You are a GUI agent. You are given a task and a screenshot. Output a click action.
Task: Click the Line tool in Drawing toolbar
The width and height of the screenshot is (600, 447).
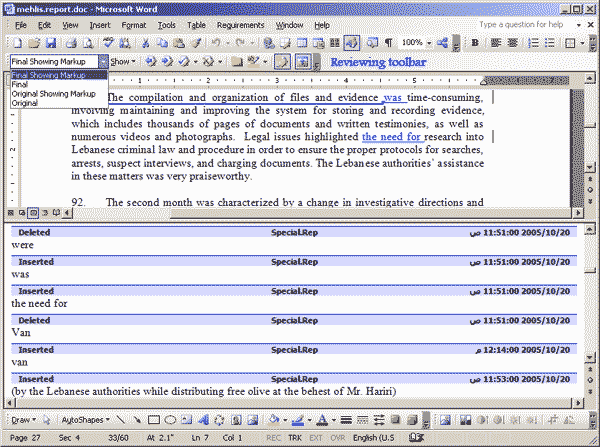click(120, 420)
